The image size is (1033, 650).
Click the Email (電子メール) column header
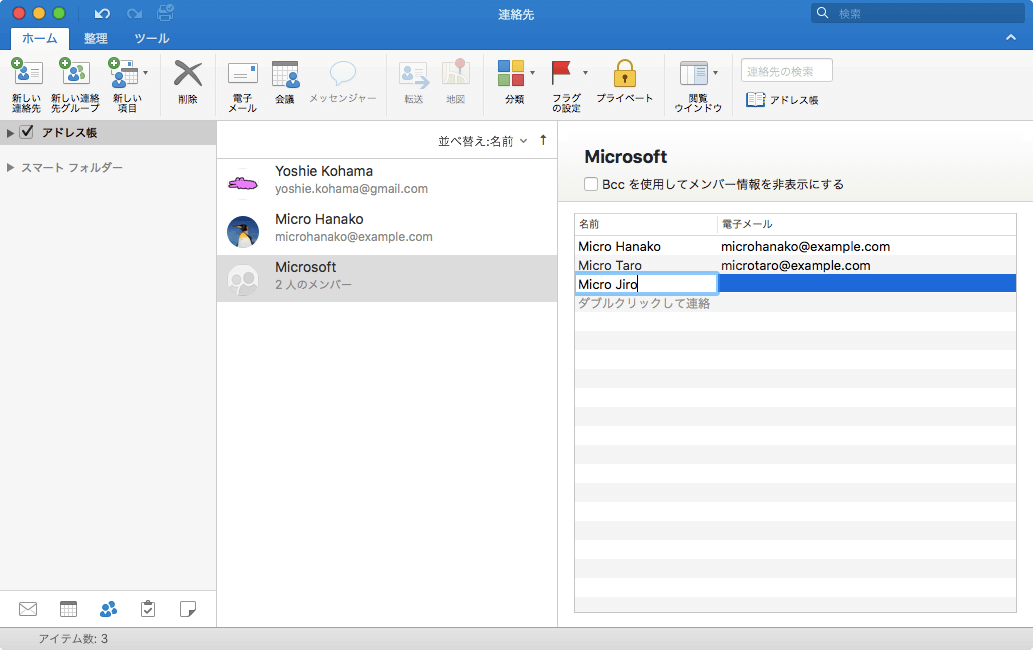pos(866,224)
